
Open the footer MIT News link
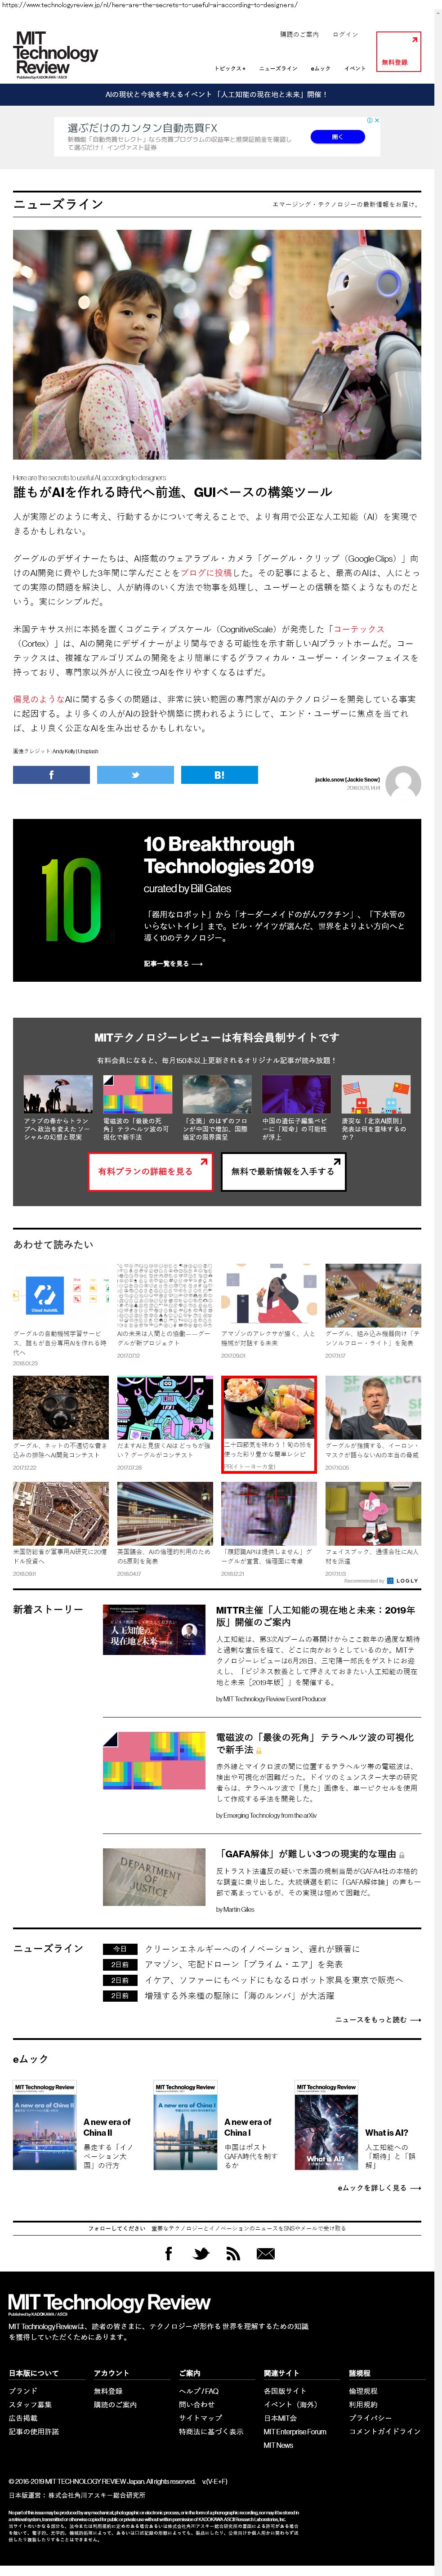pos(278,2445)
